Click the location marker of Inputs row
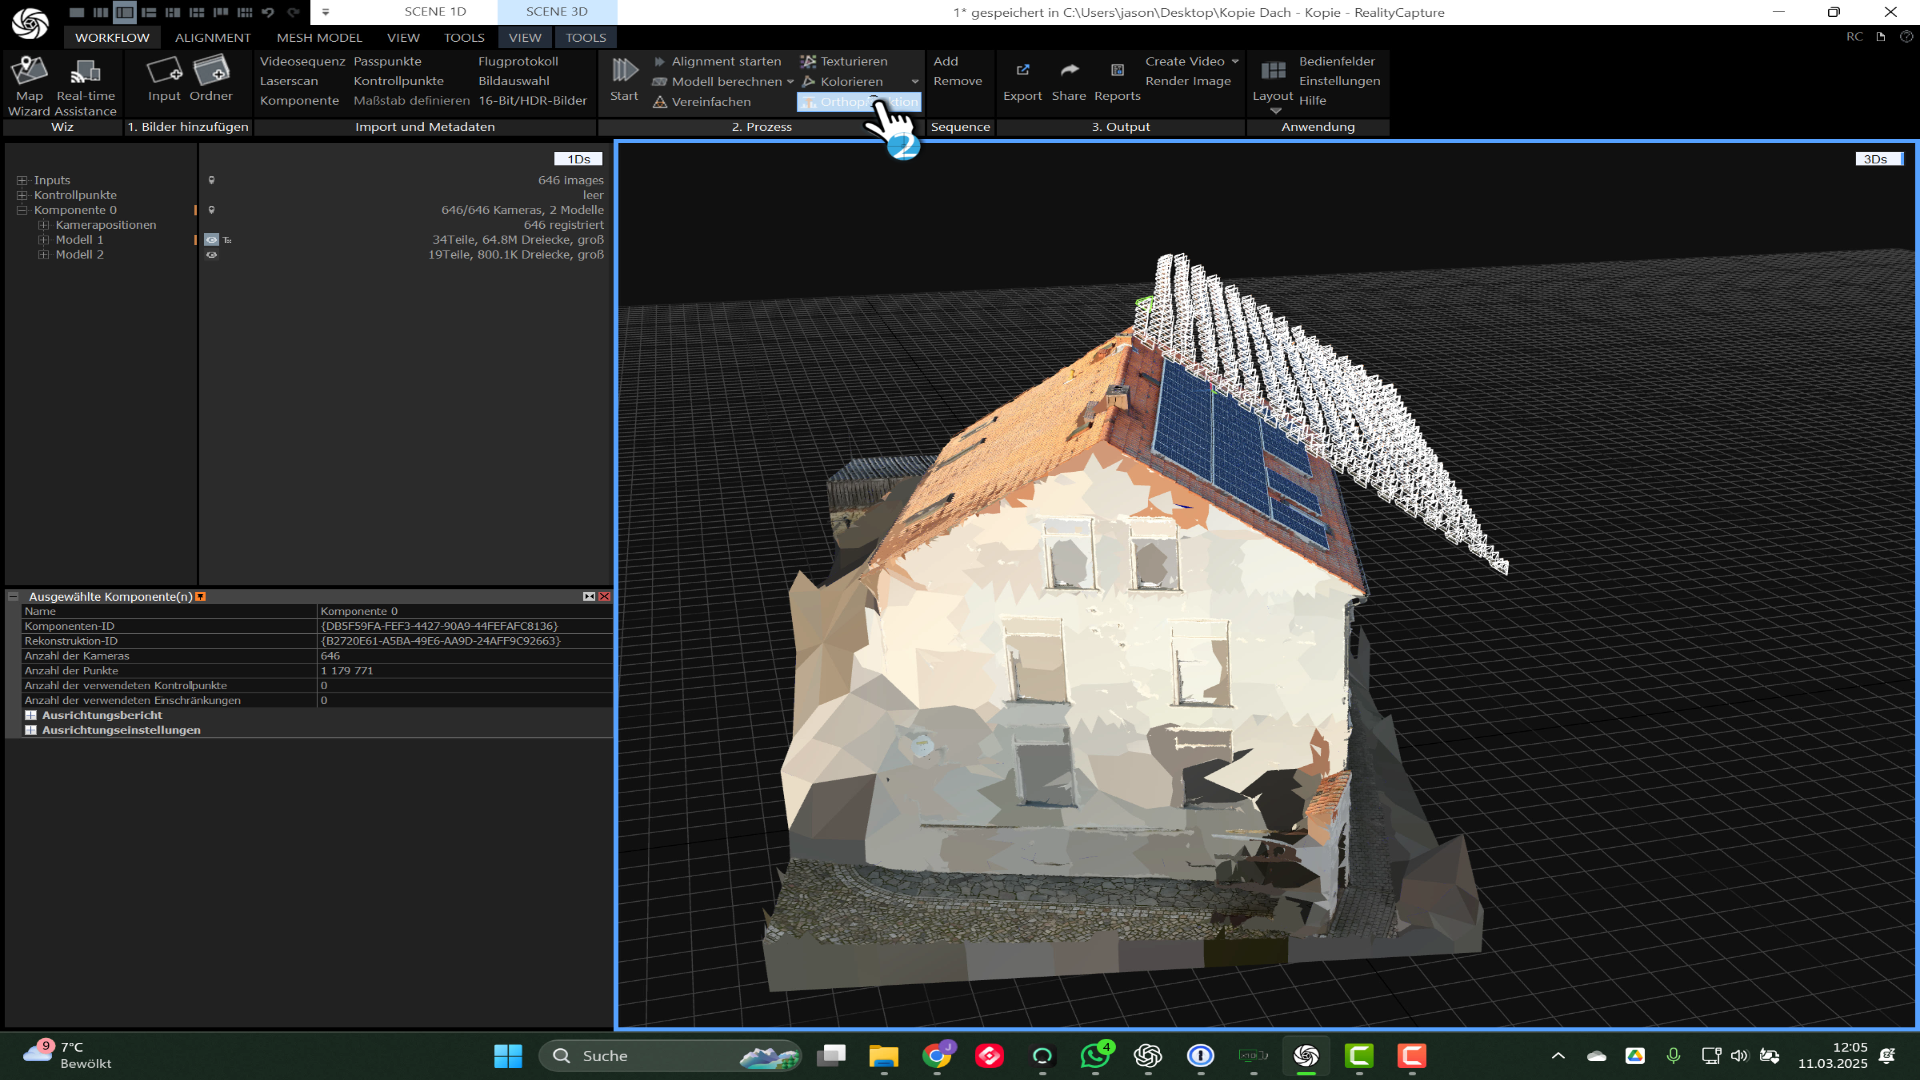Screen dimensions: 1920x1080 (x=211, y=180)
